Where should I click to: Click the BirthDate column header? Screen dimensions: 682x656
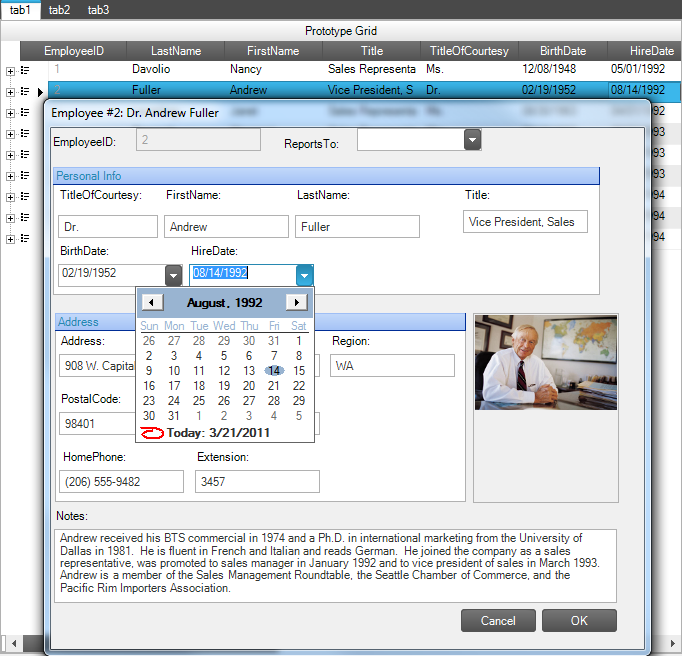563,51
